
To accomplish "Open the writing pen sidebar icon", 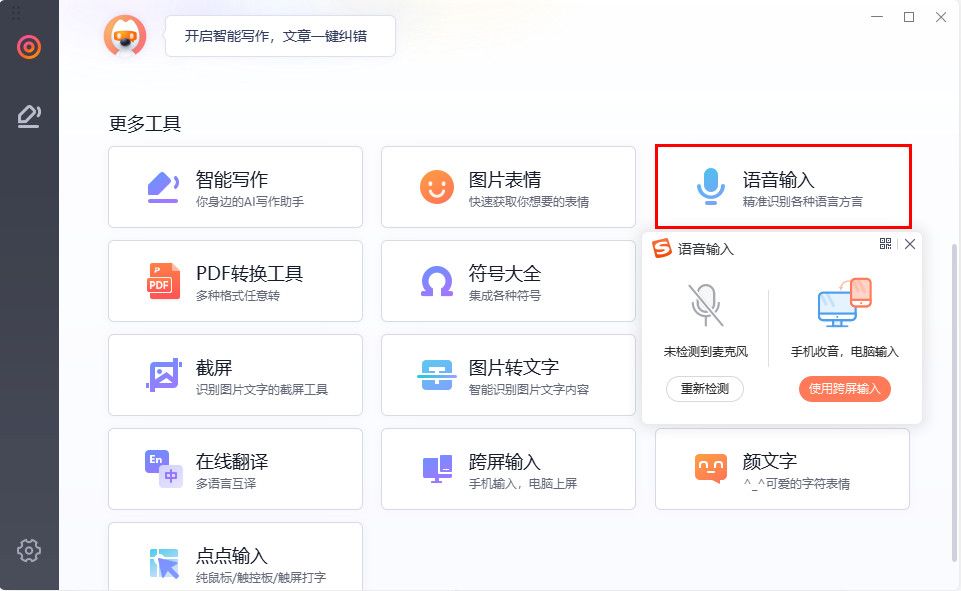I will 29,116.
